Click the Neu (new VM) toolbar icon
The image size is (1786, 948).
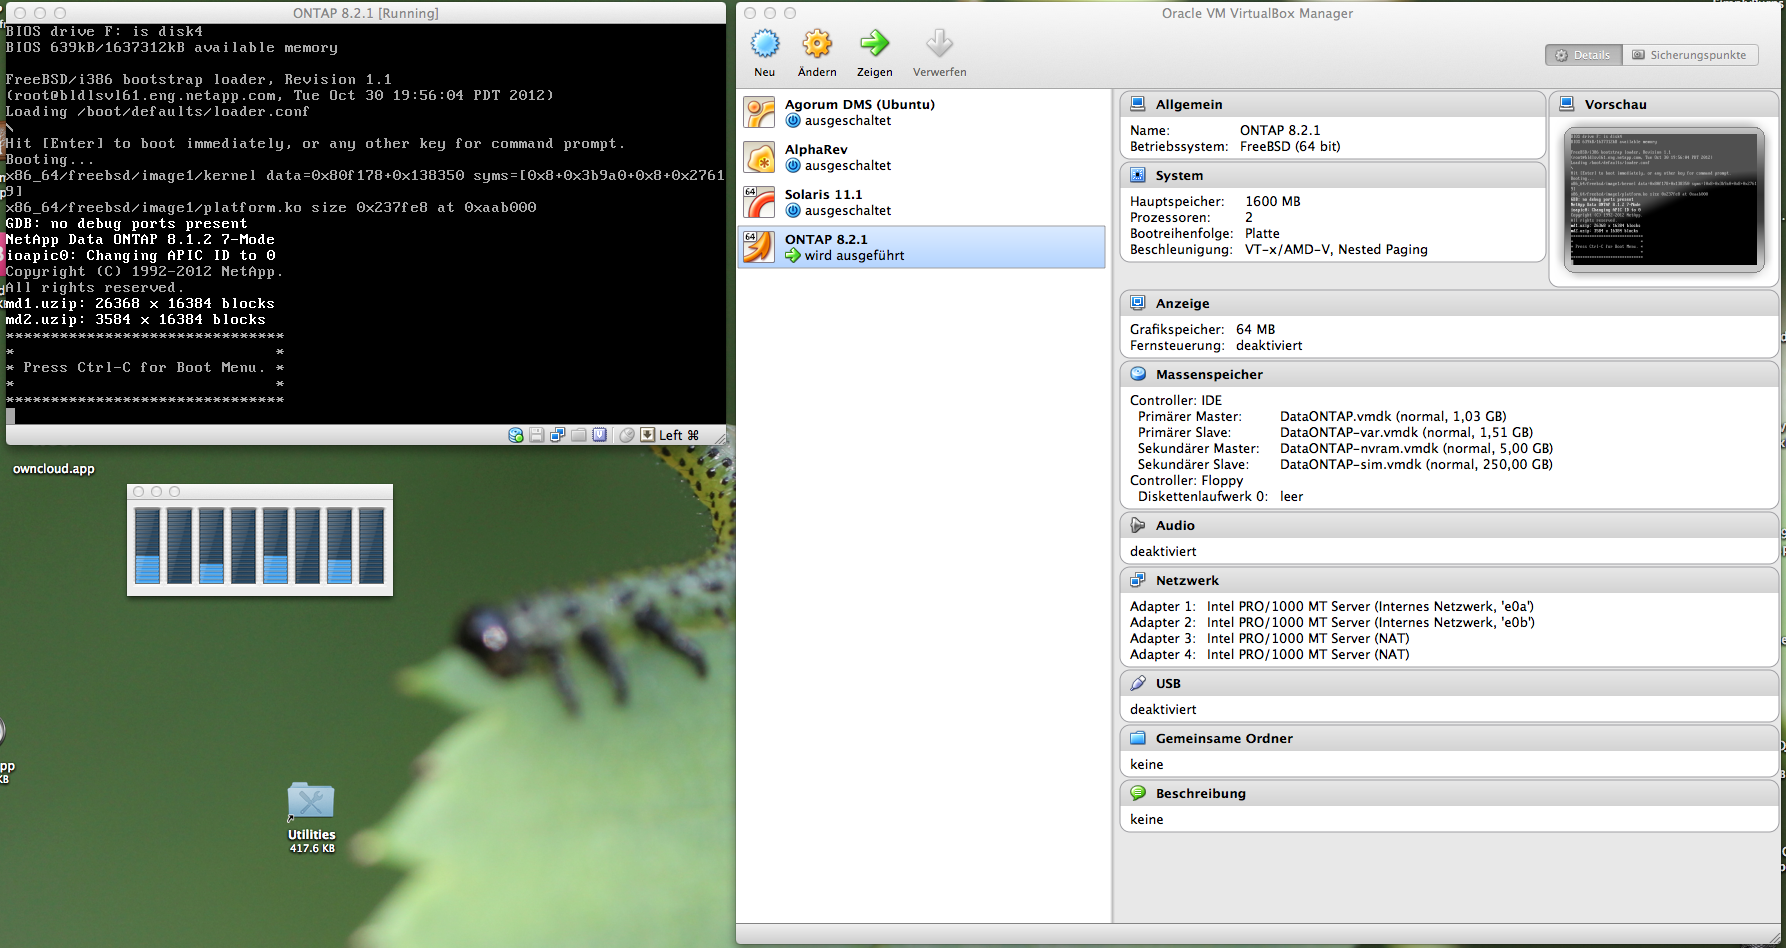click(765, 44)
